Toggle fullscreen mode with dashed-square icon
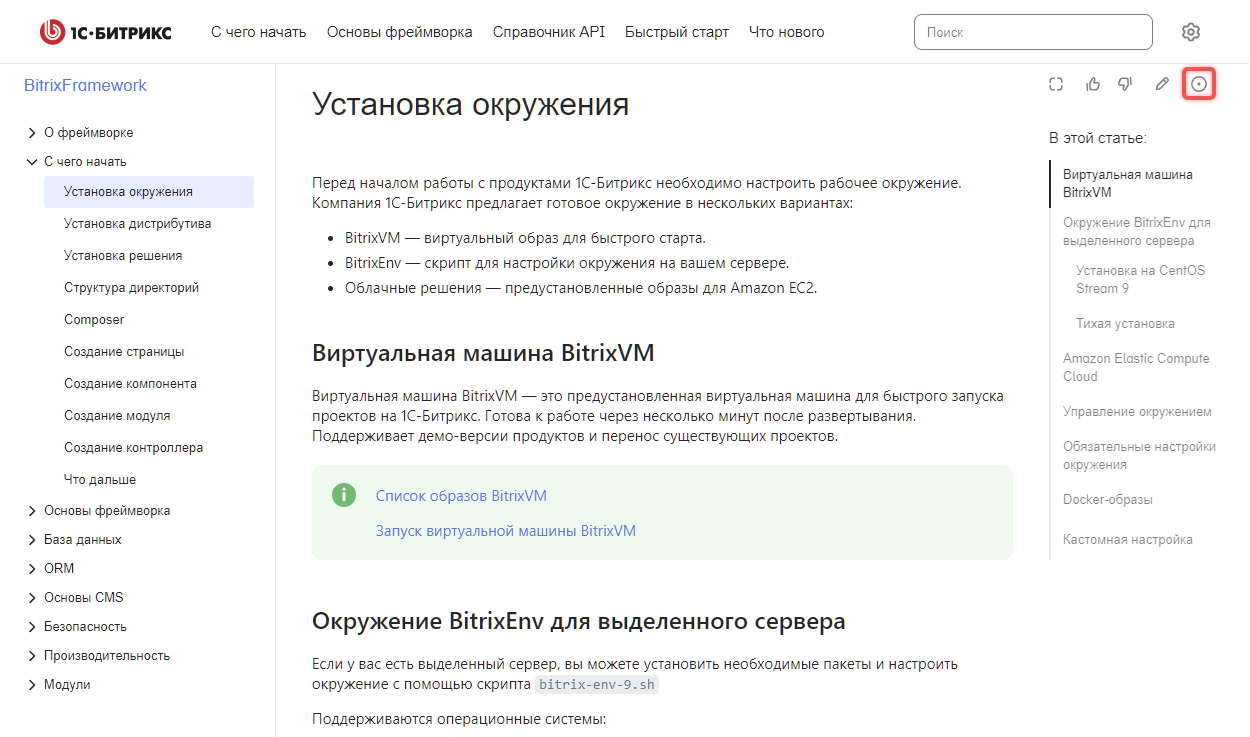Screen dimensions: 1250x737 point(1055,85)
